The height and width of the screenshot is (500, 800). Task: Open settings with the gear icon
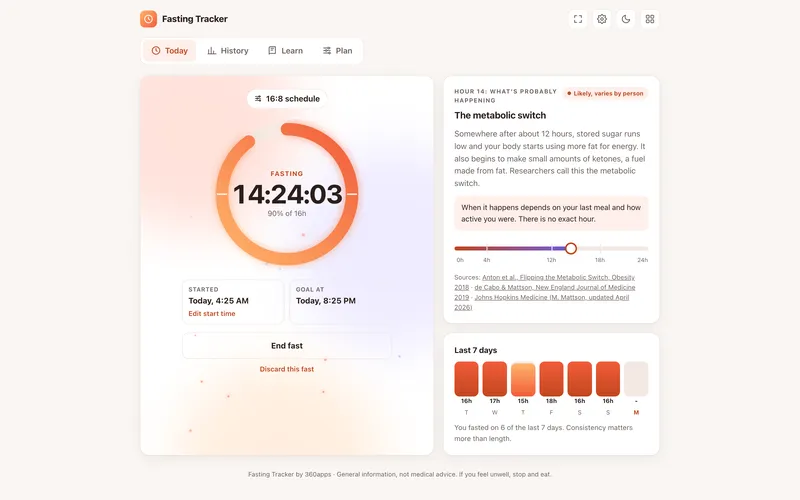click(602, 19)
